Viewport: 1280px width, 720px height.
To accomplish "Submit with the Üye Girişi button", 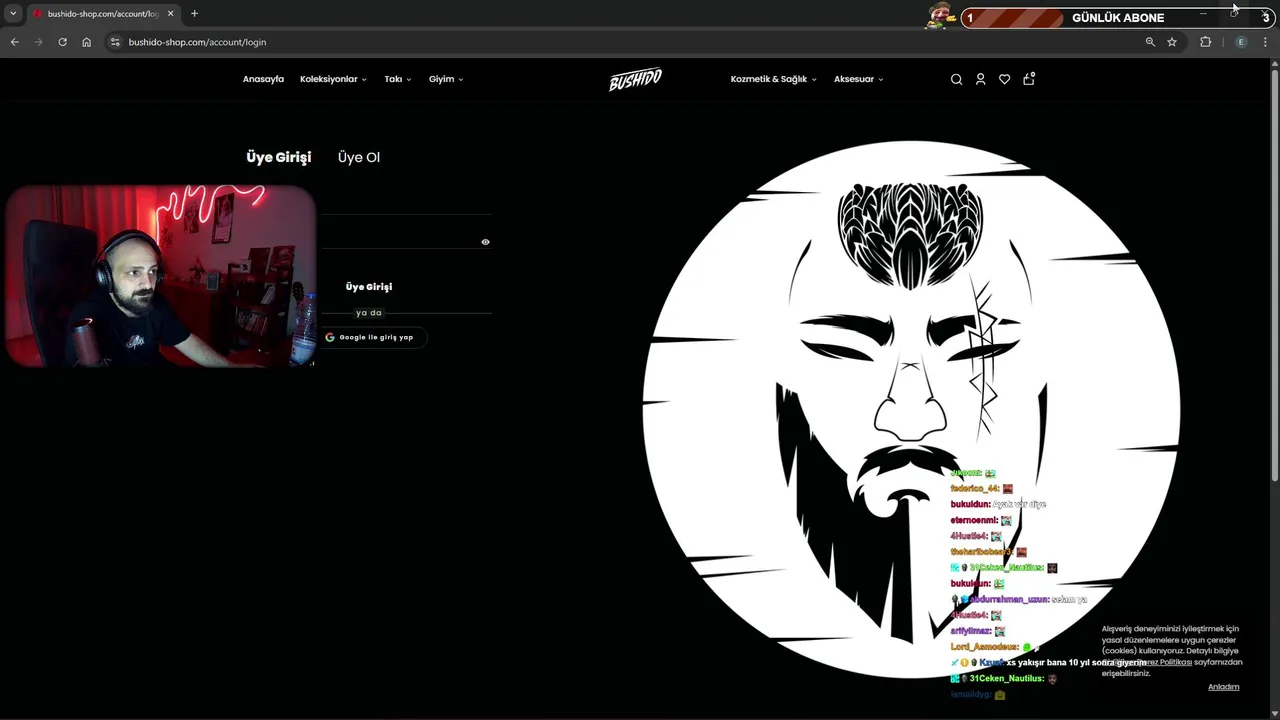I will 369,286.
